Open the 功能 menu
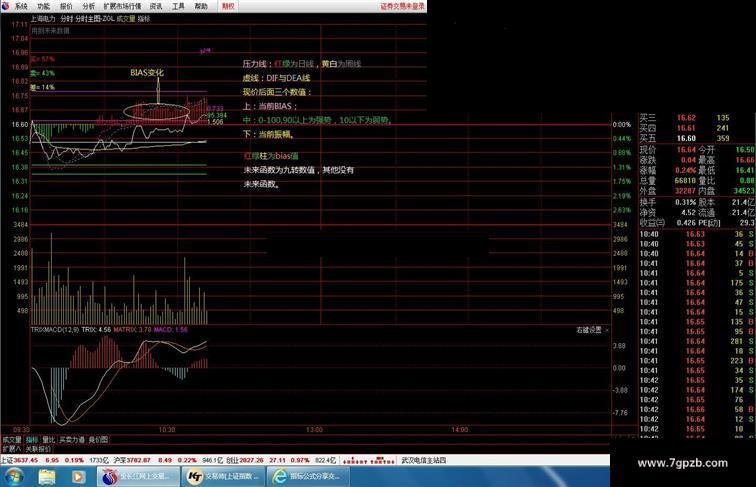This screenshot has width=756, height=487. (x=43, y=6)
